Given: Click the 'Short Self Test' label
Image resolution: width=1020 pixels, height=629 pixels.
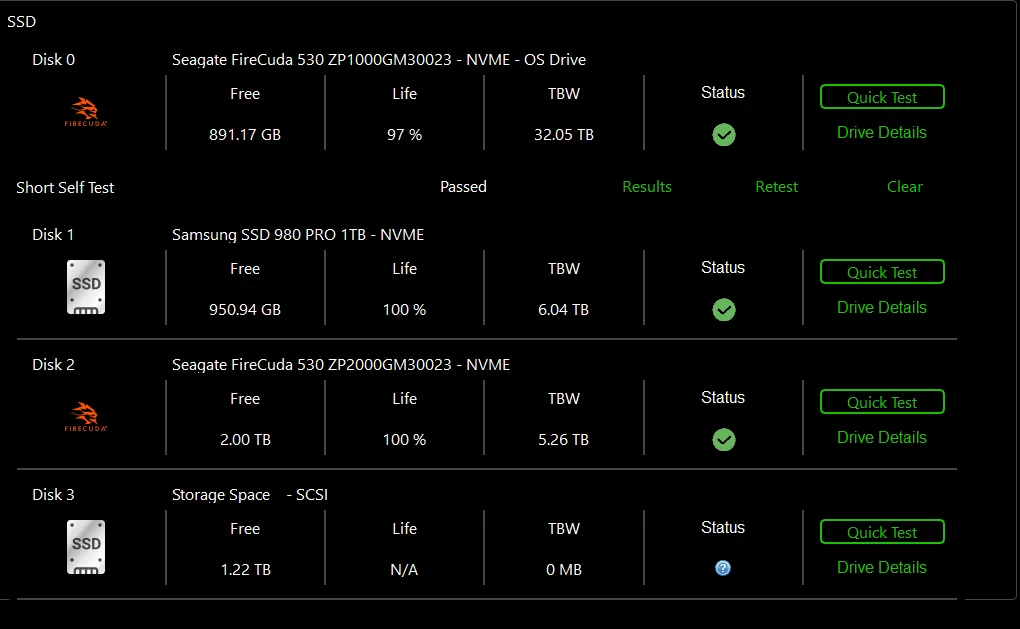Looking at the screenshot, I should (65, 187).
